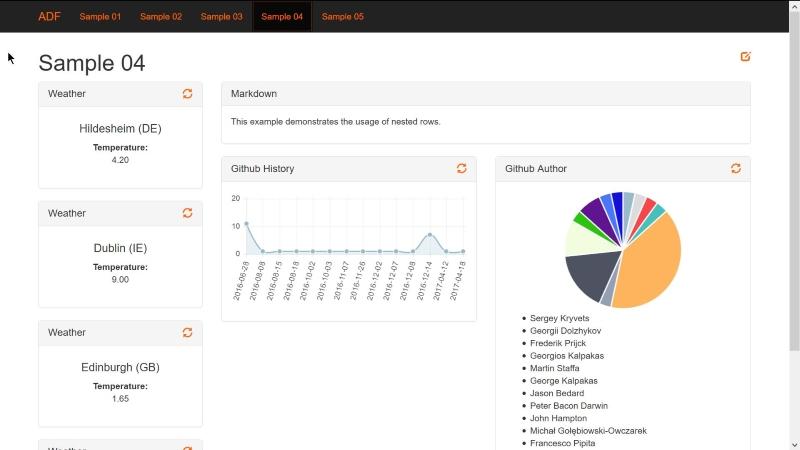Viewport: 800px width, 450px height.
Task: Click the 2017-04-18 date axis label
Action: pyautogui.click(x=458, y=281)
